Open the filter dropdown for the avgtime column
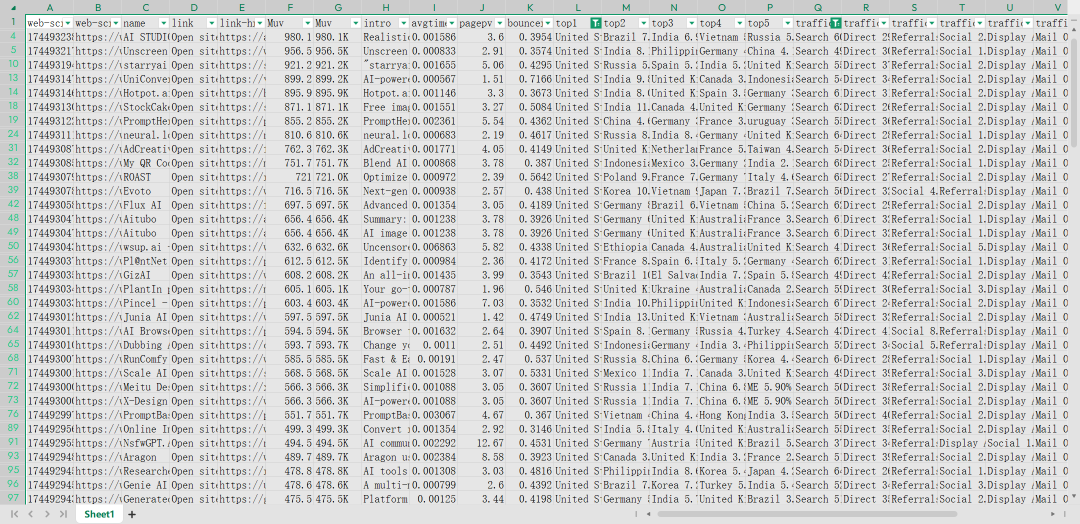This screenshot has width=1080, height=524. click(x=452, y=23)
